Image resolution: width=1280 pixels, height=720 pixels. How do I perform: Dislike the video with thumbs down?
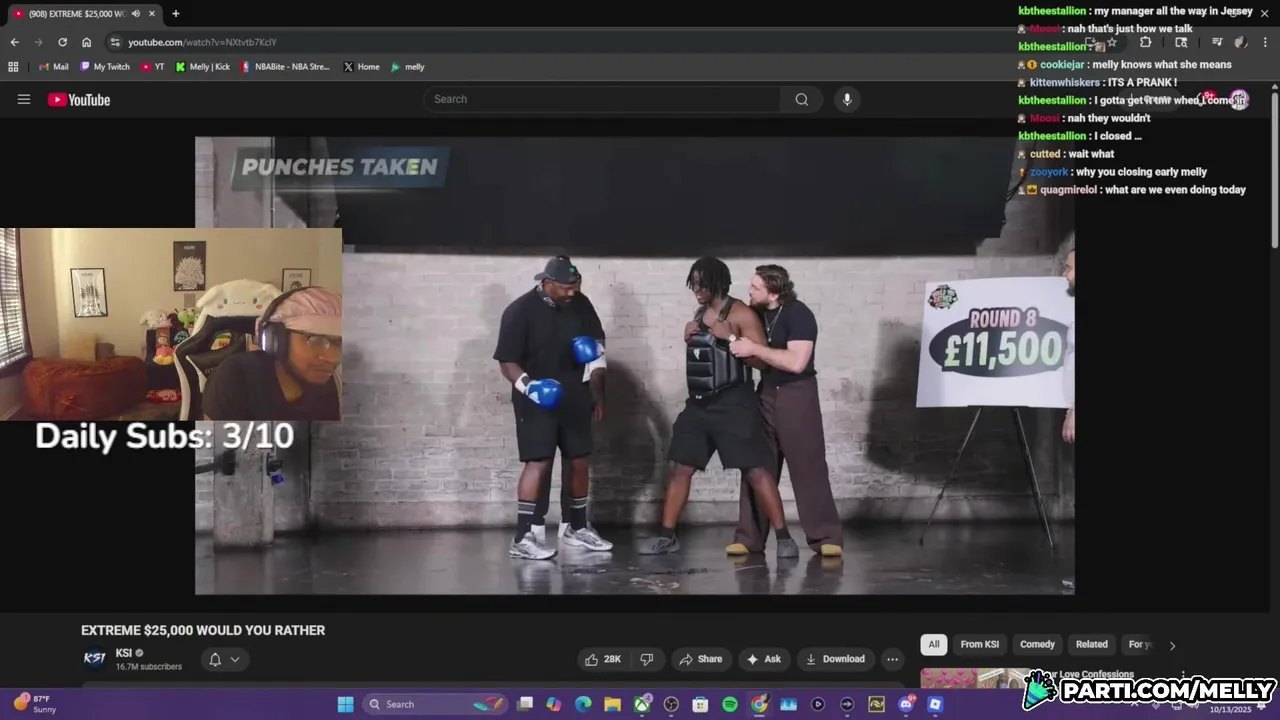(647, 659)
